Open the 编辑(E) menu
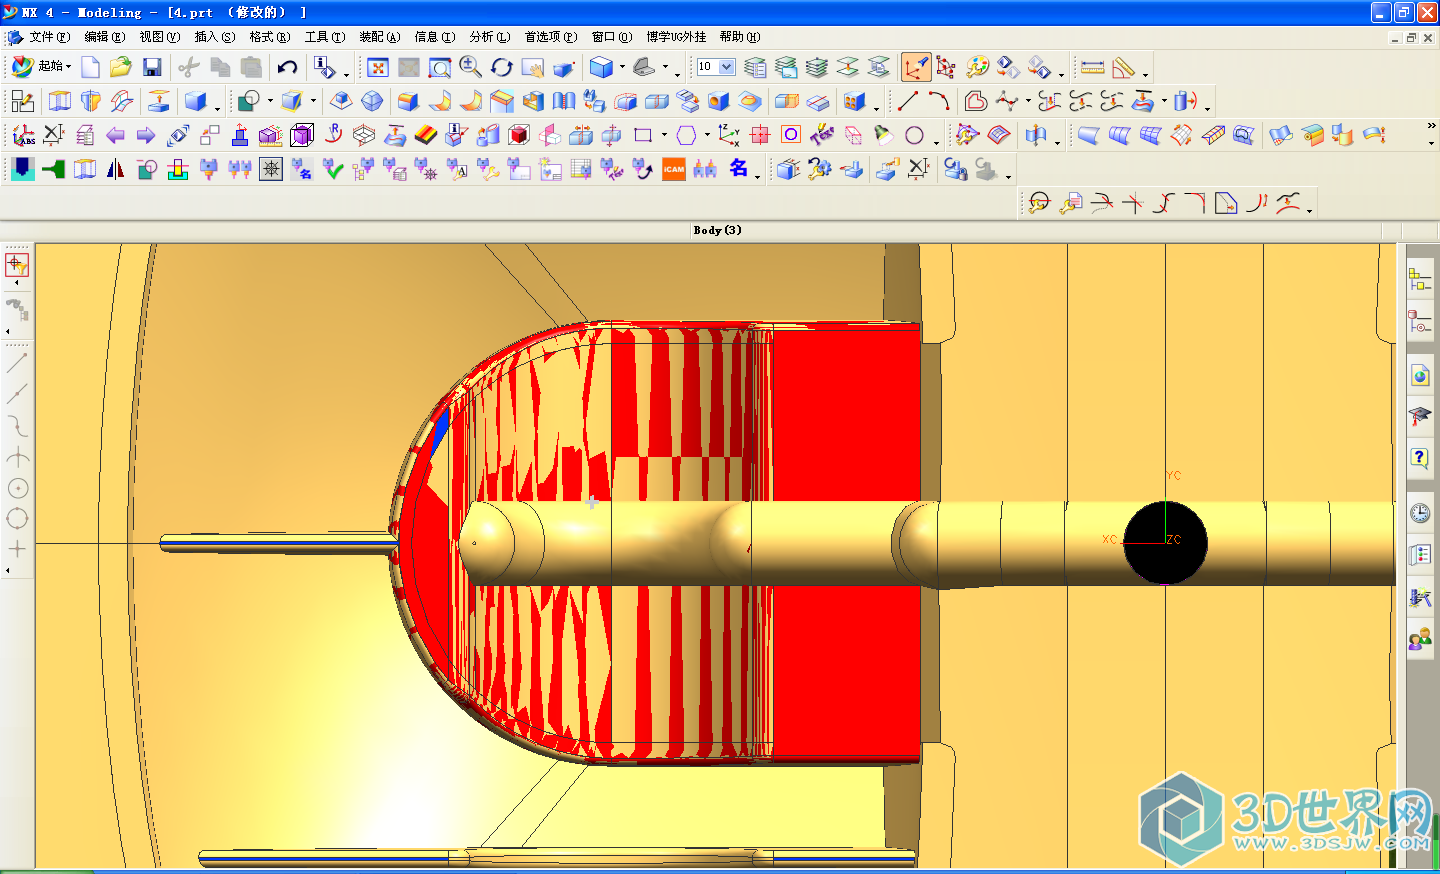Screen dimensions: 1440x874 pyautogui.click(x=105, y=37)
